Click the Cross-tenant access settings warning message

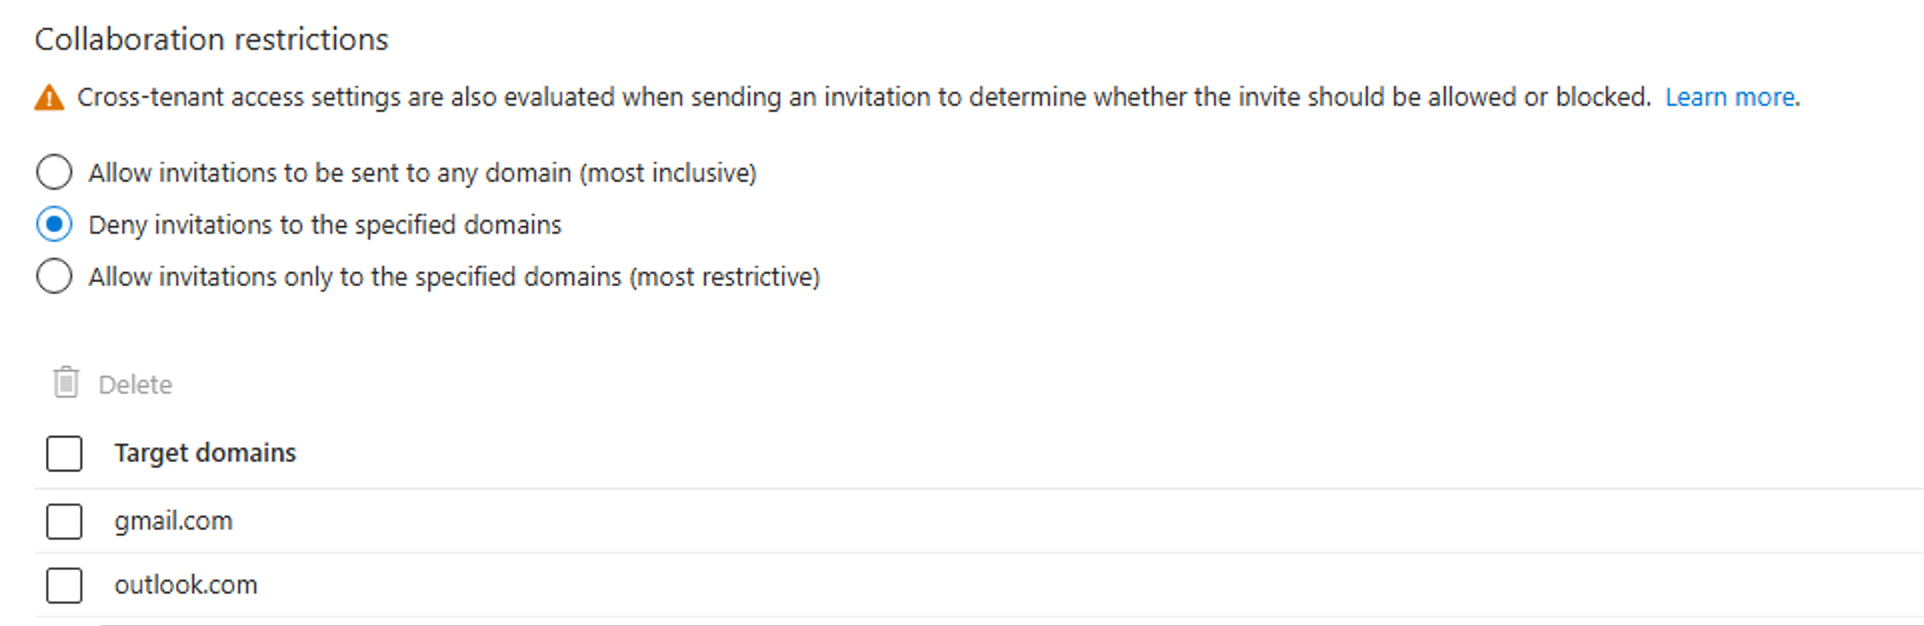864,97
